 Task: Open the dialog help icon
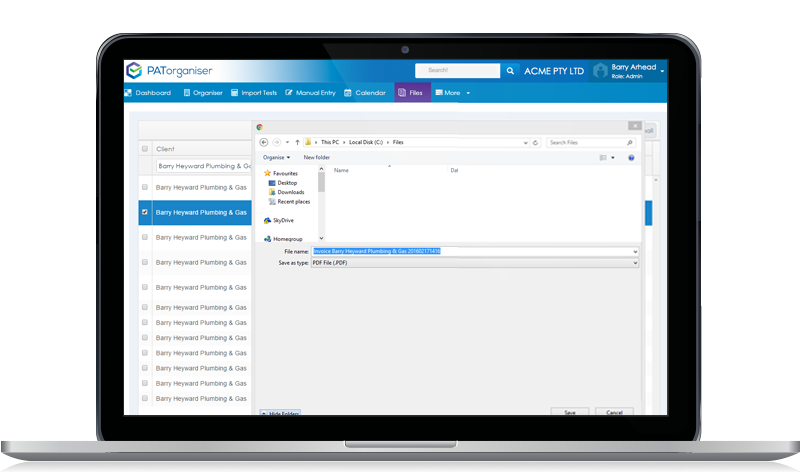[631, 158]
